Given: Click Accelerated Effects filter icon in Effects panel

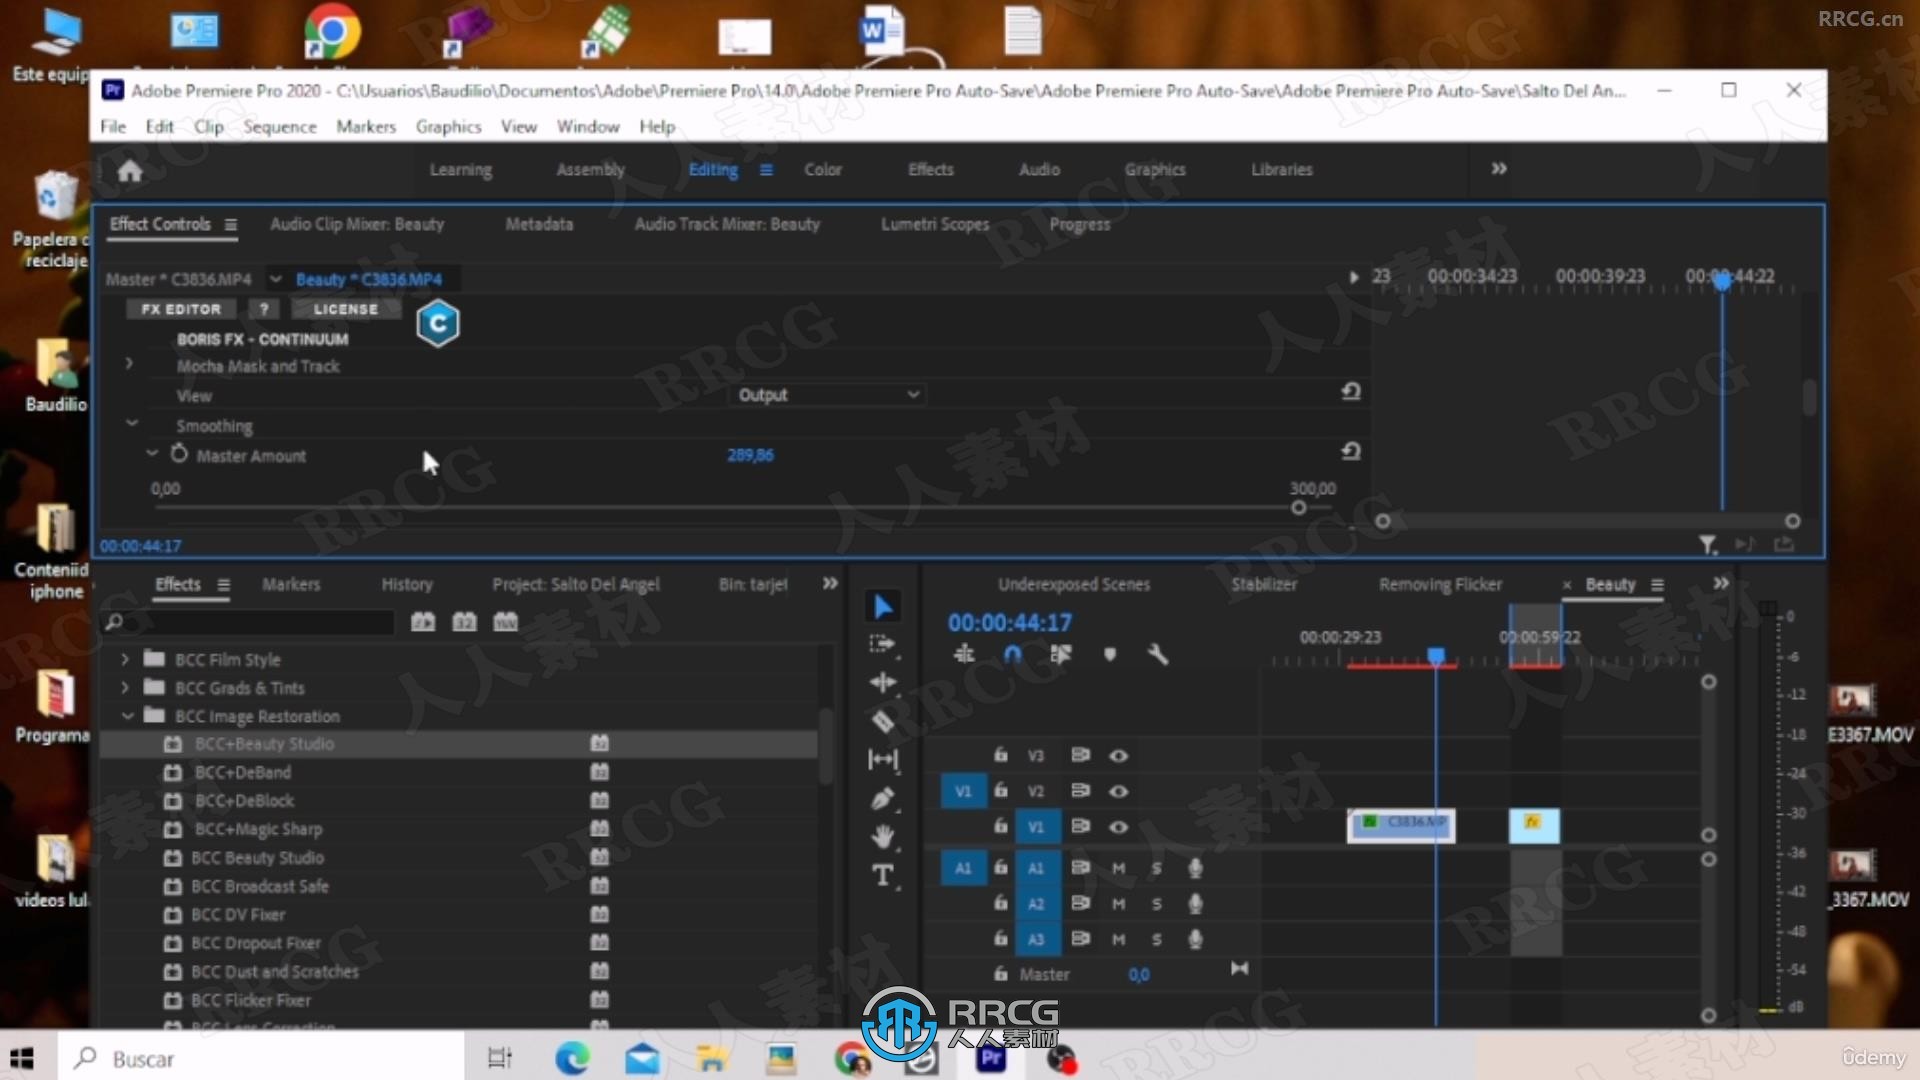Looking at the screenshot, I should [x=423, y=622].
